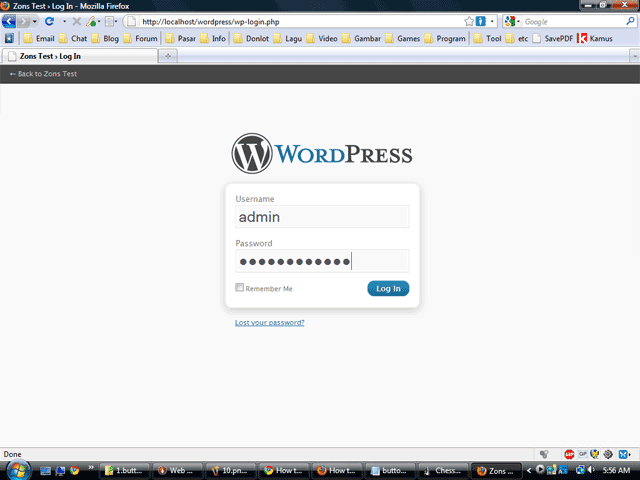Bookmark this page with the star icon
640x480 pixels.
[x=469, y=21]
